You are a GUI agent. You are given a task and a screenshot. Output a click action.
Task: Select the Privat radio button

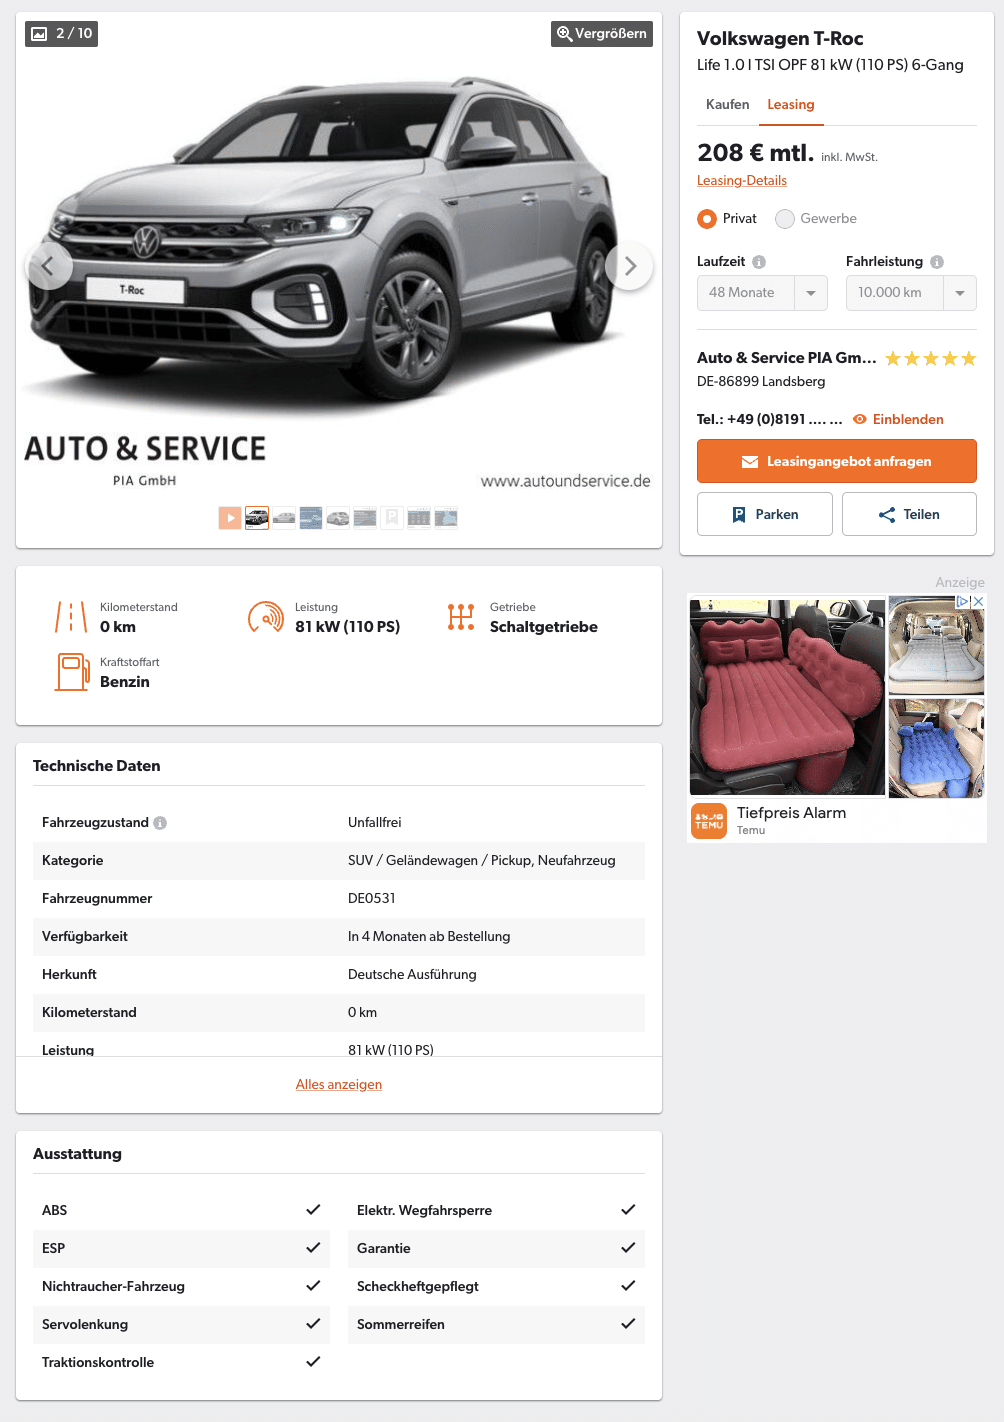point(707,219)
